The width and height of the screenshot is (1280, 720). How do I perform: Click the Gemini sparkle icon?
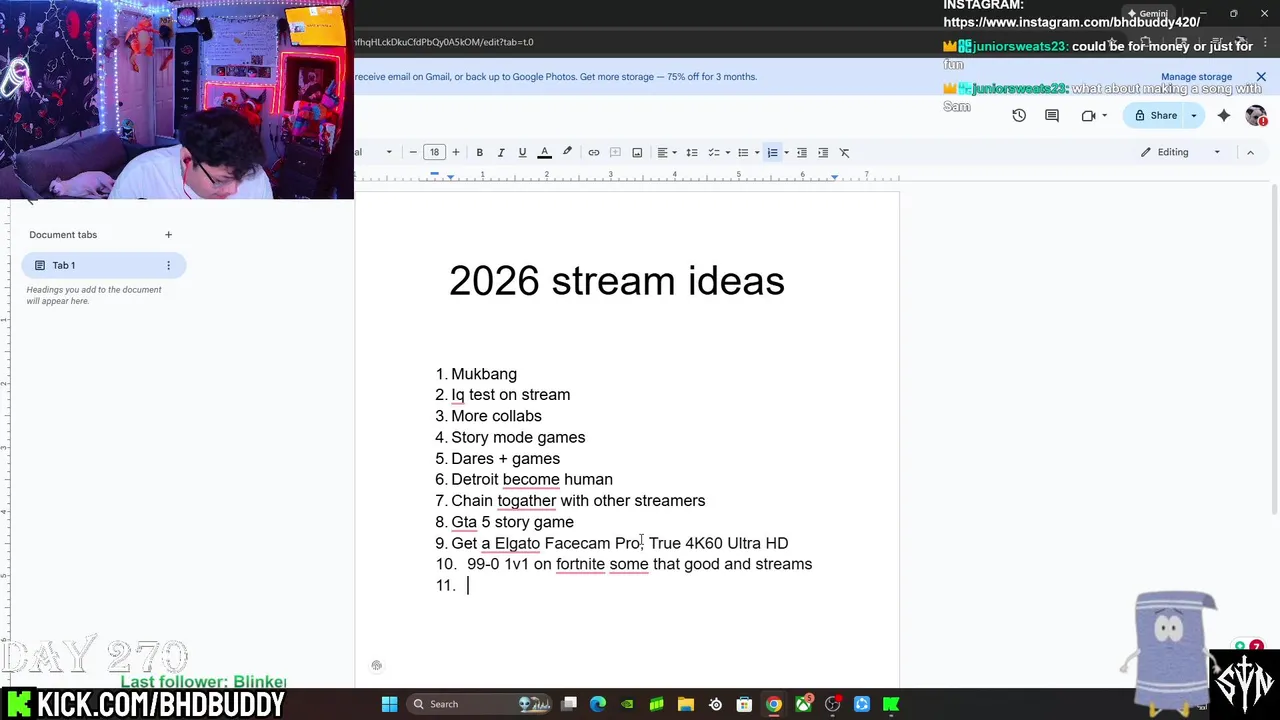[1224, 115]
